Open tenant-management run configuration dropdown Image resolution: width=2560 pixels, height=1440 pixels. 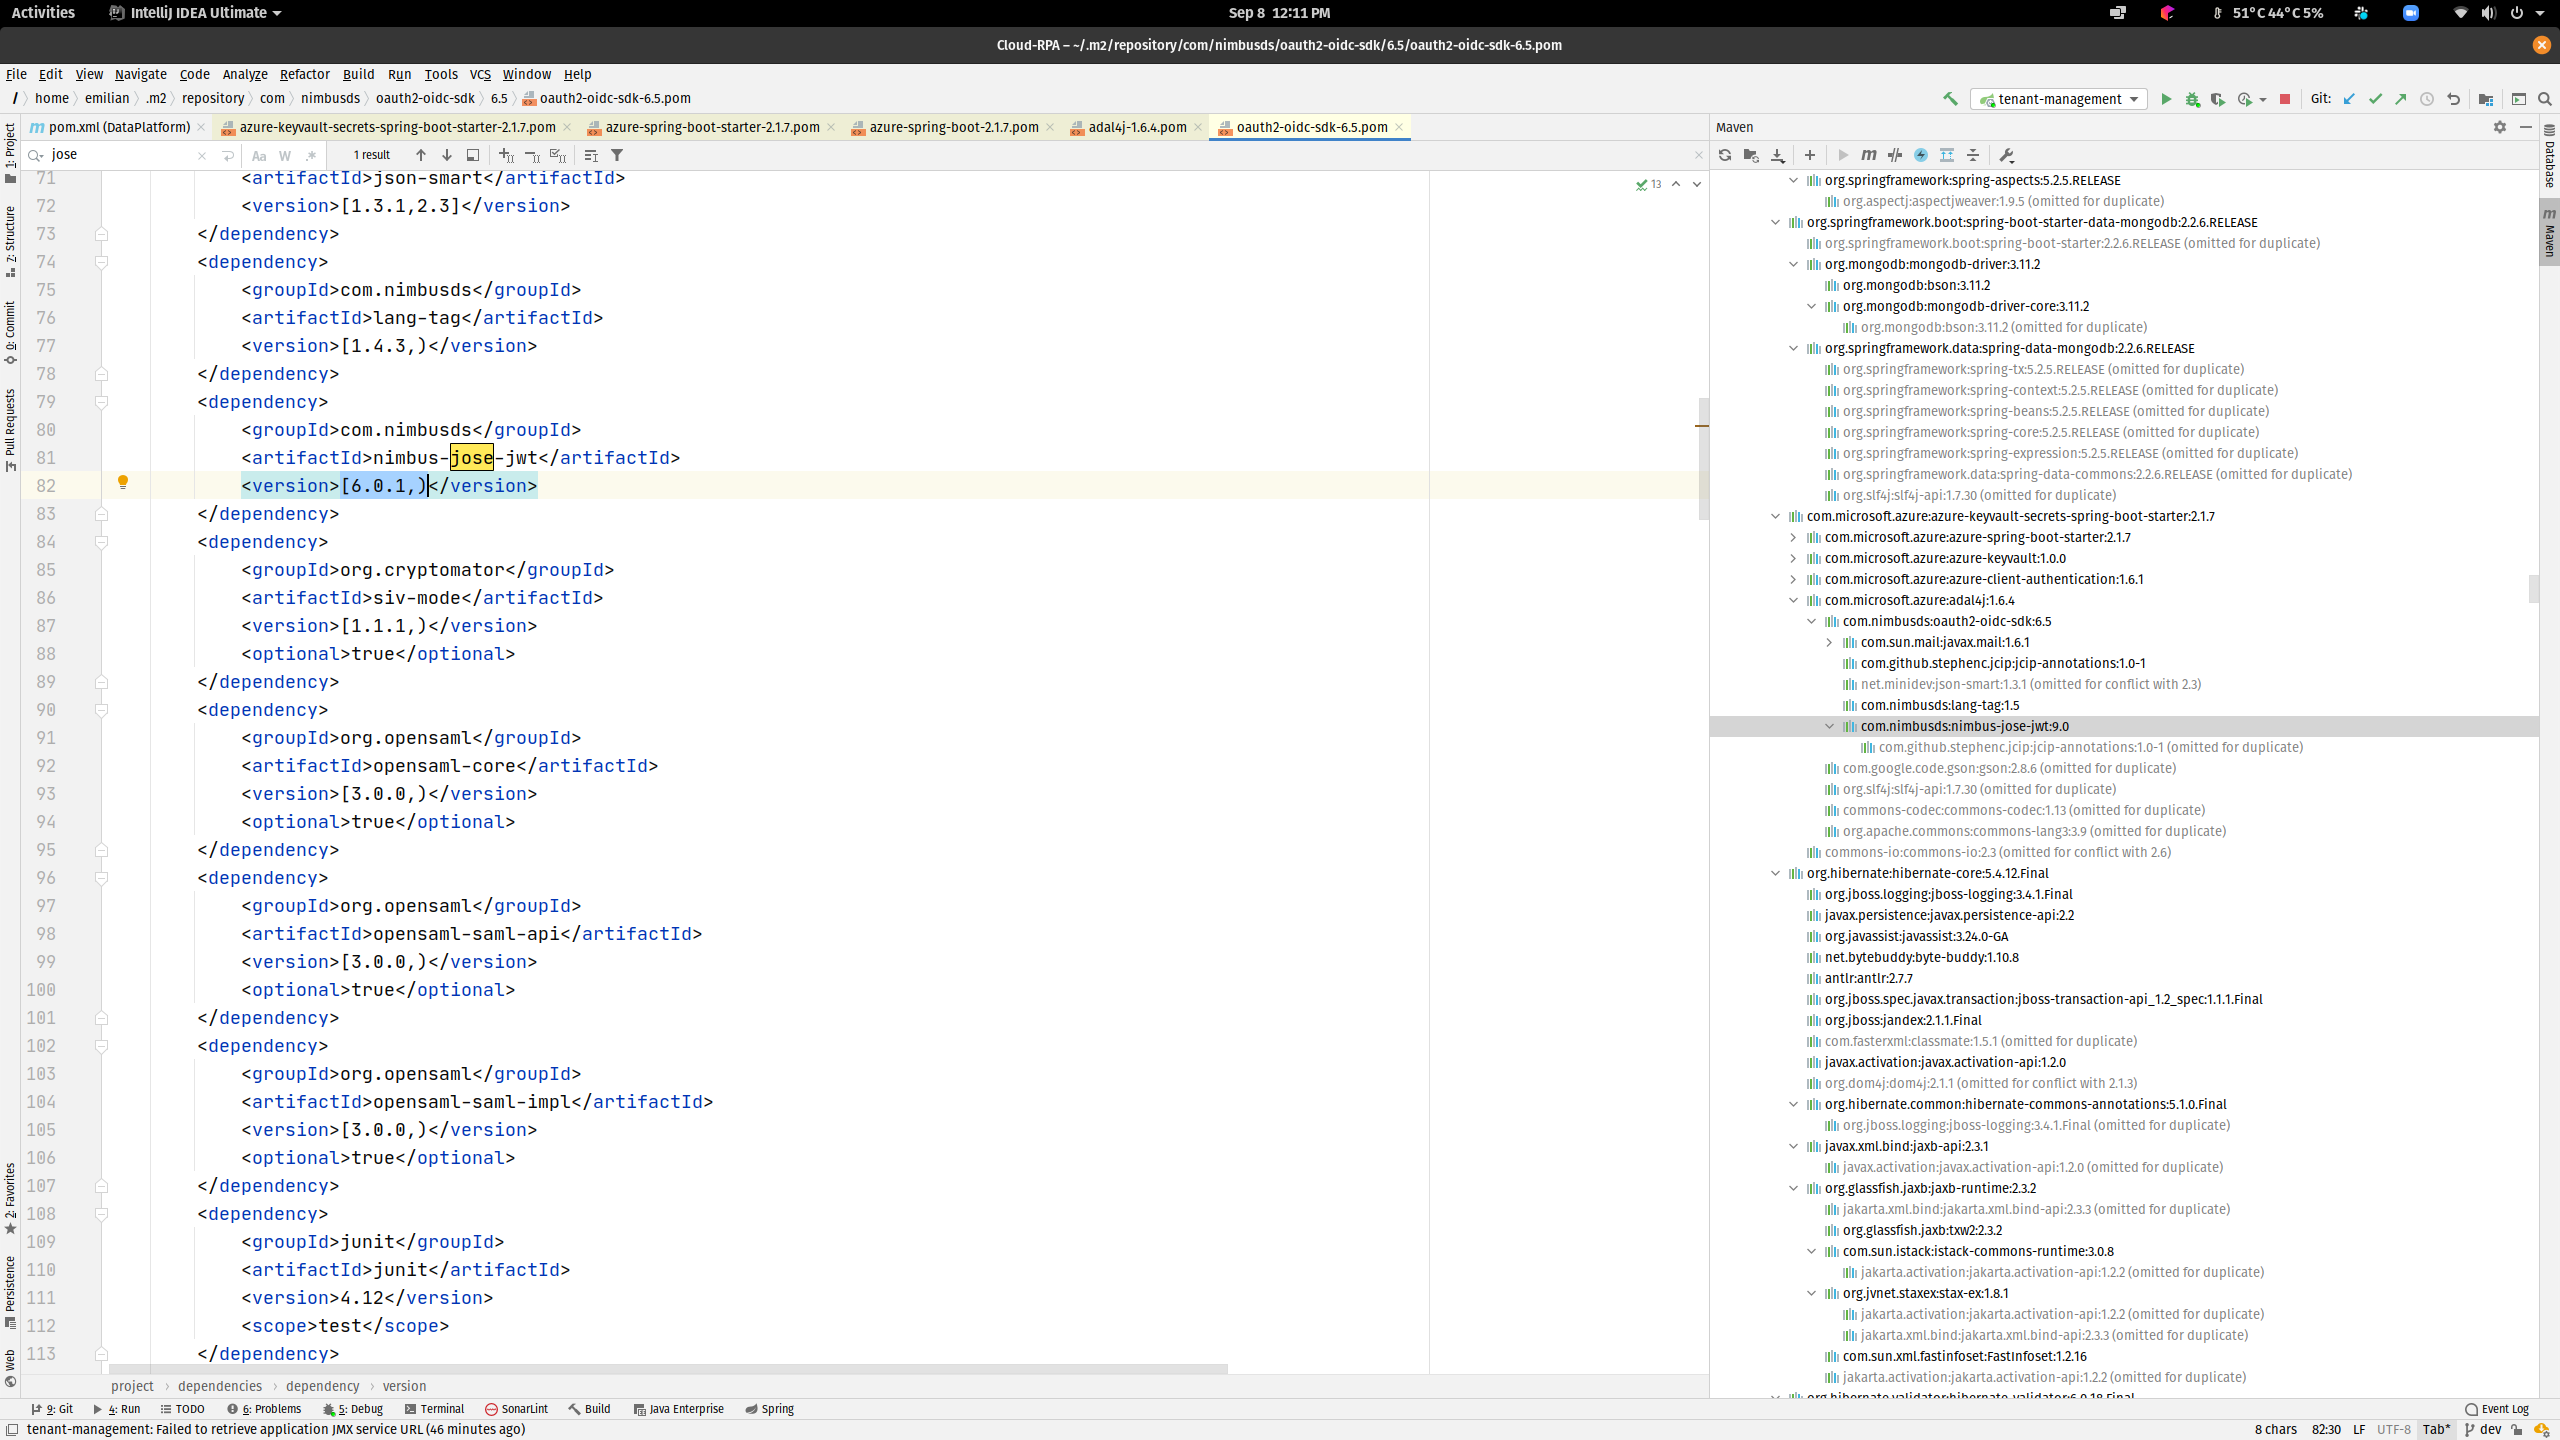coord(2059,99)
